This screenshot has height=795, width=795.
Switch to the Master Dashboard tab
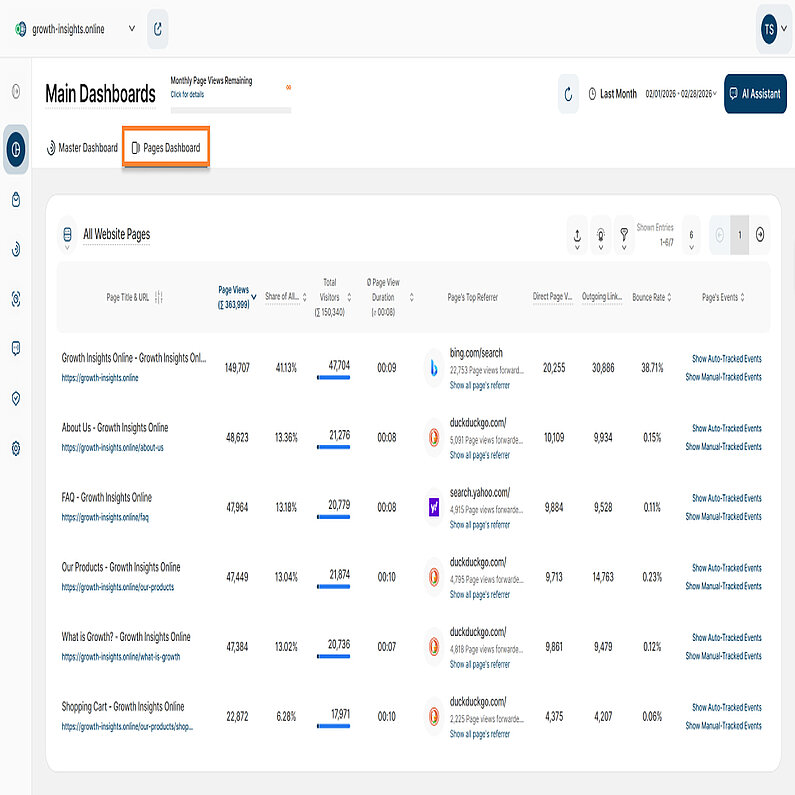(x=81, y=148)
